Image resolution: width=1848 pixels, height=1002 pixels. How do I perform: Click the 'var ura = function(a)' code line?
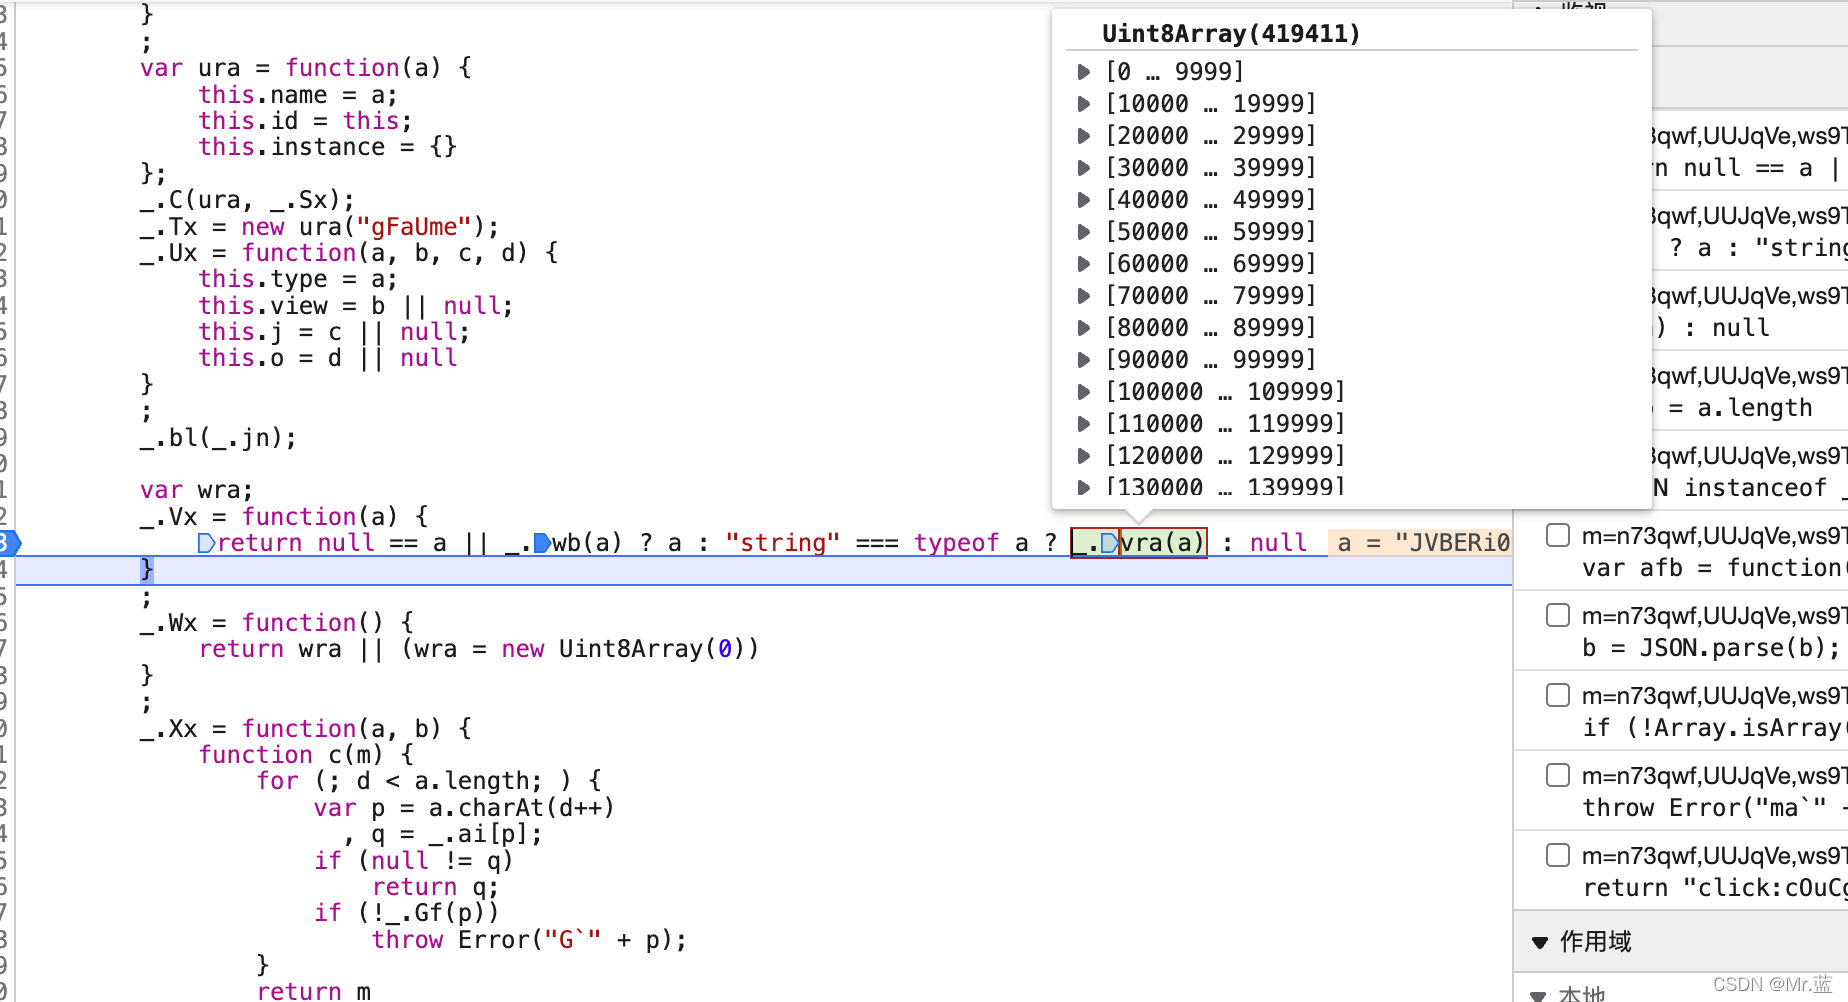(306, 68)
